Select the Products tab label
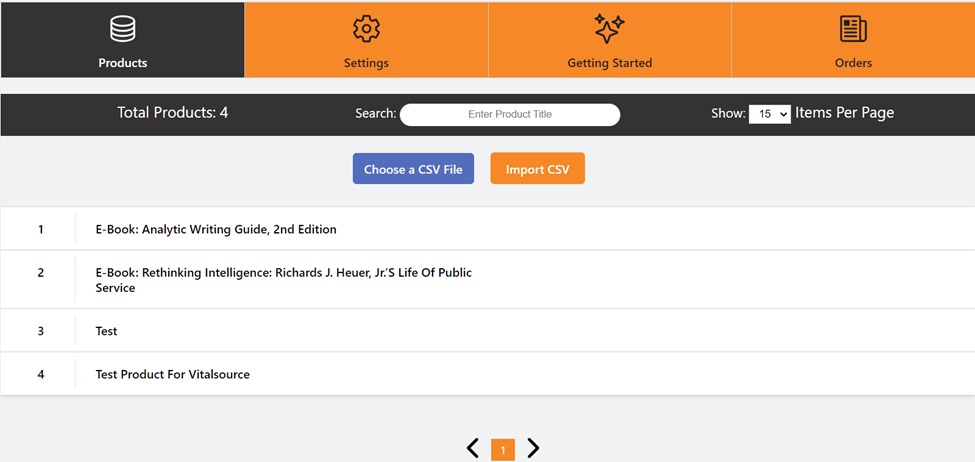975x462 pixels. [123, 63]
